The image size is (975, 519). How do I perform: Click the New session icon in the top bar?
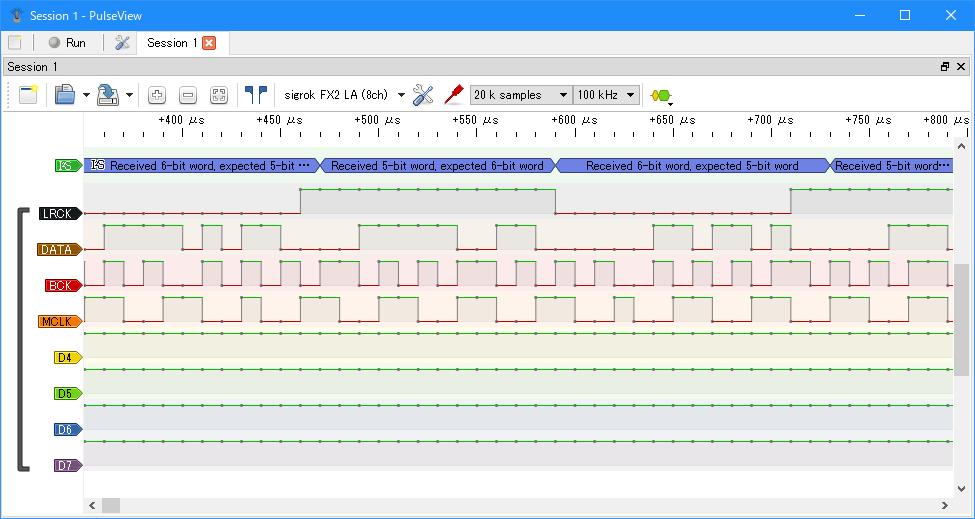(15, 43)
